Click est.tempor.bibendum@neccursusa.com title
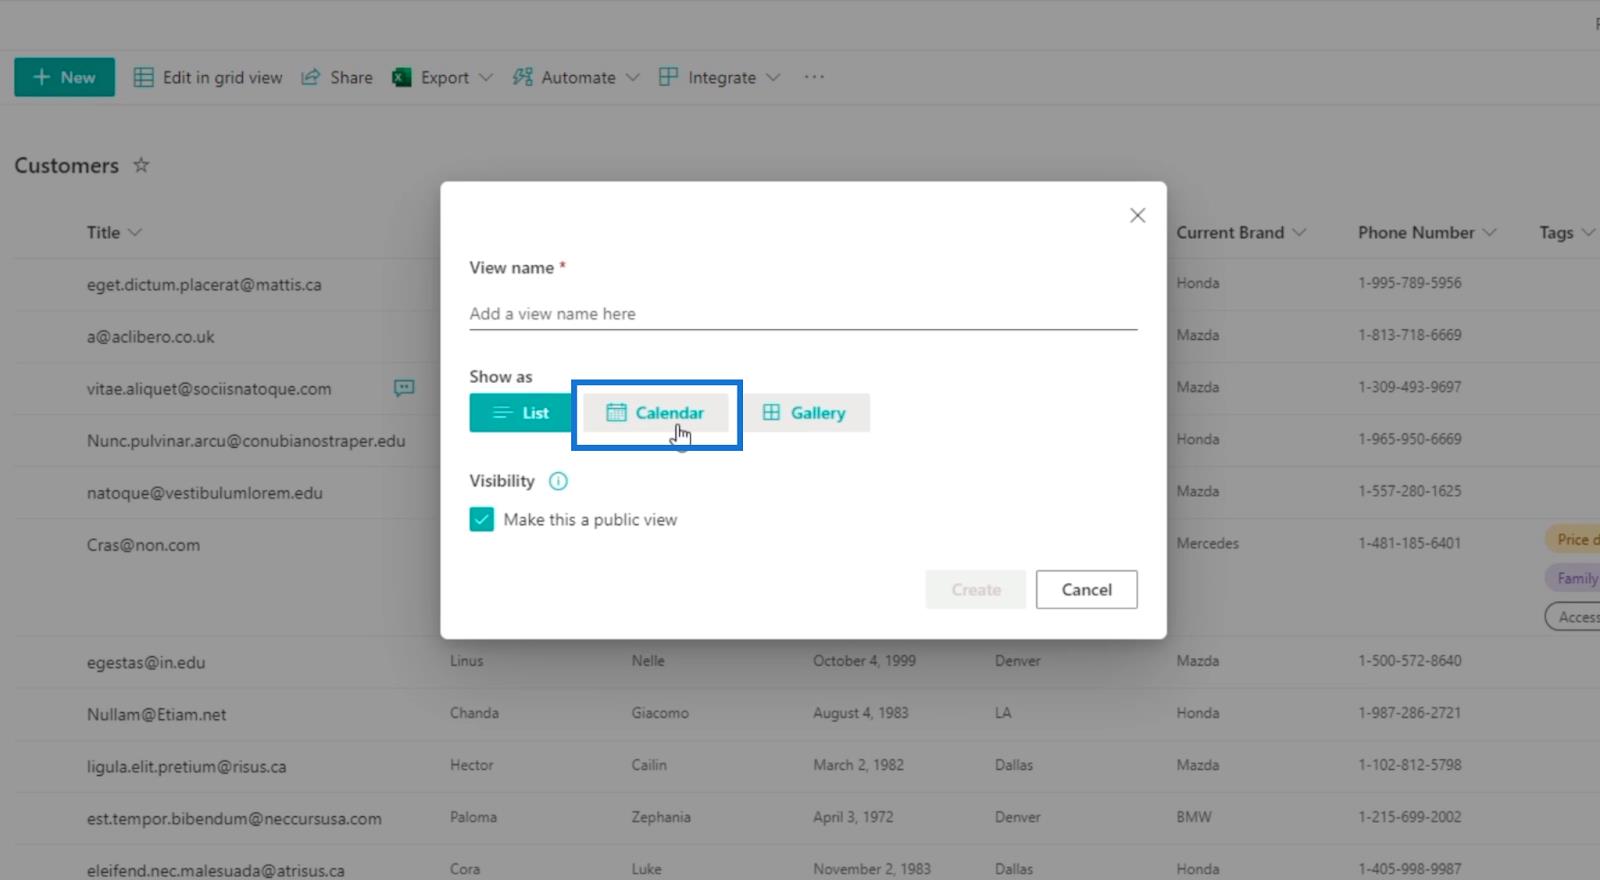The height and width of the screenshot is (880, 1600). [x=234, y=819]
